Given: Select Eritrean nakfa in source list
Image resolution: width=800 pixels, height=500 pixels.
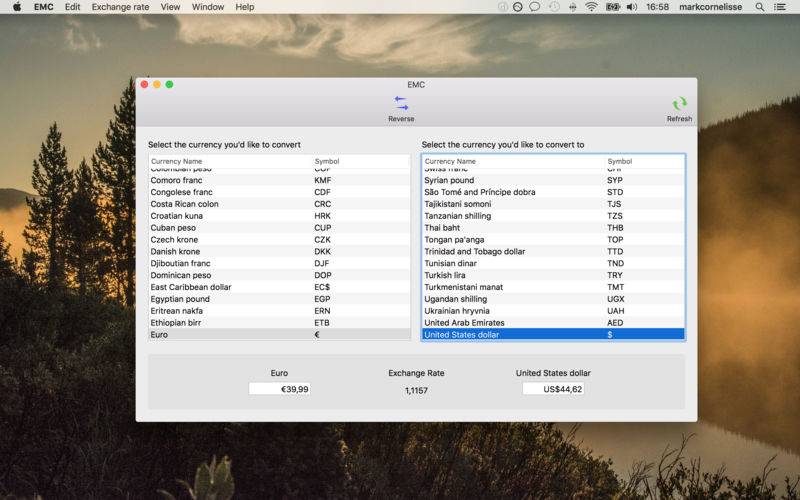Looking at the screenshot, I should click(279, 311).
